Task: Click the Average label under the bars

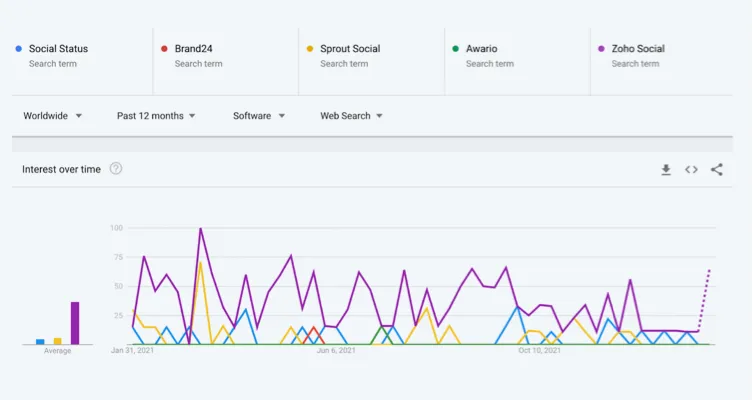Action: coord(58,351)
